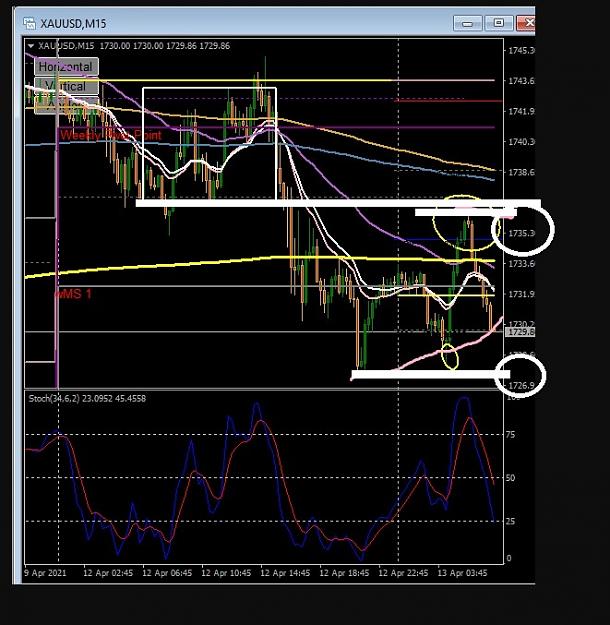Click the 12 Apr 14:45 time label

(285, 573)
